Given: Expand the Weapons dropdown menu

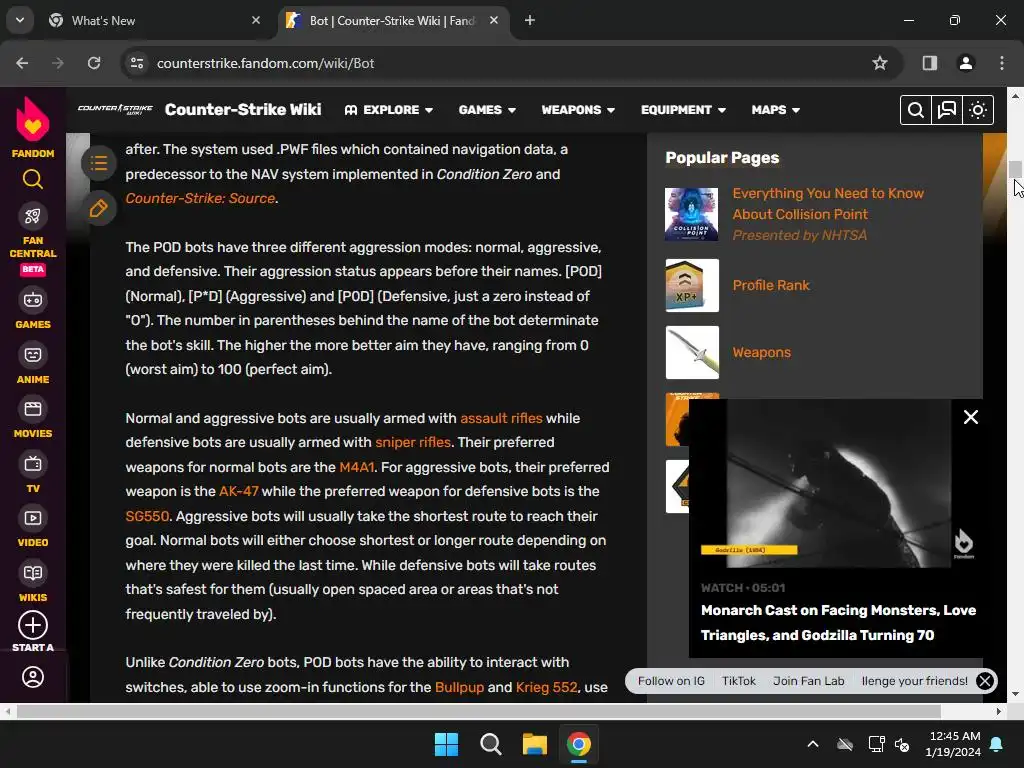Looking at the screenshot, I should 578,110.
